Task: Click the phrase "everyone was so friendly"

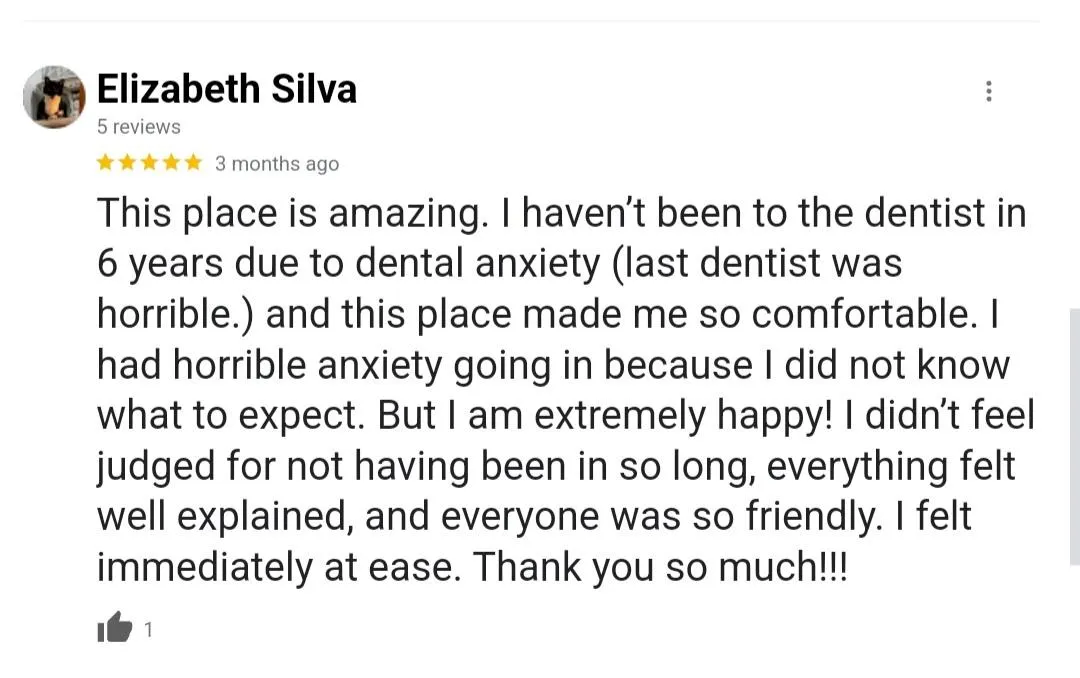Action: pyautogui.click(x=660, y=517)
